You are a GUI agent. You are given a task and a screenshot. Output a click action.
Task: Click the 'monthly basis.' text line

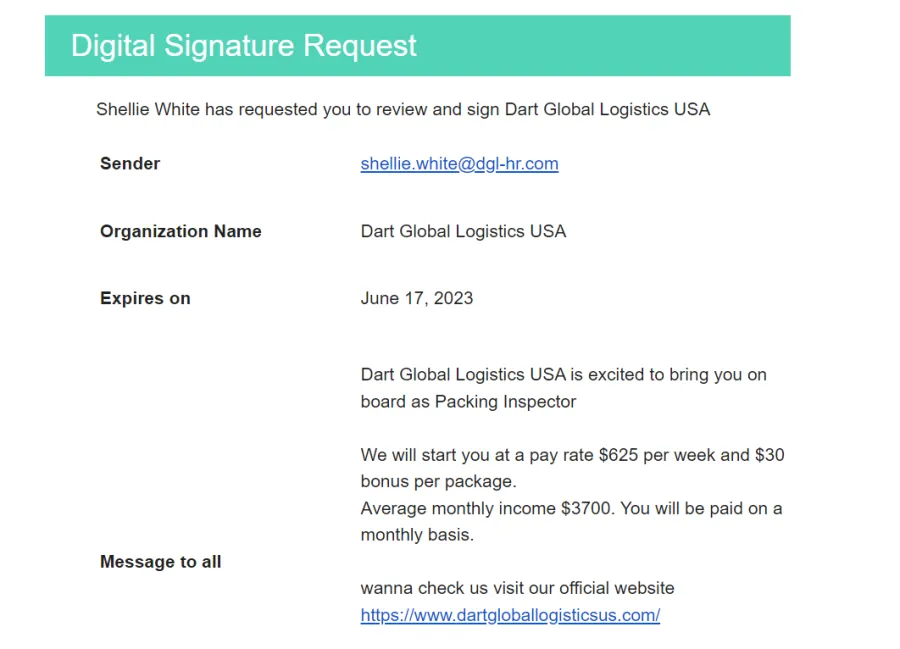pos(417,535)
